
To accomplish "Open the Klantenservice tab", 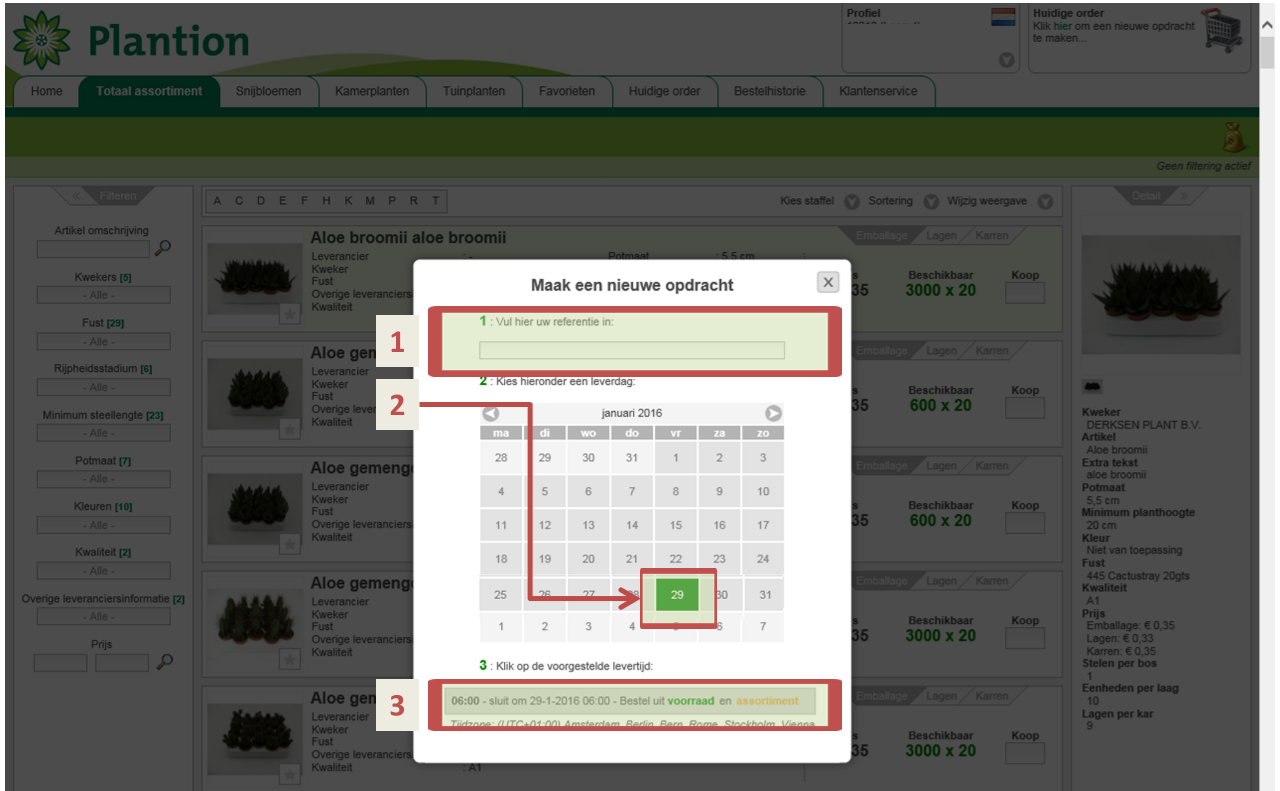I will 878,91.
